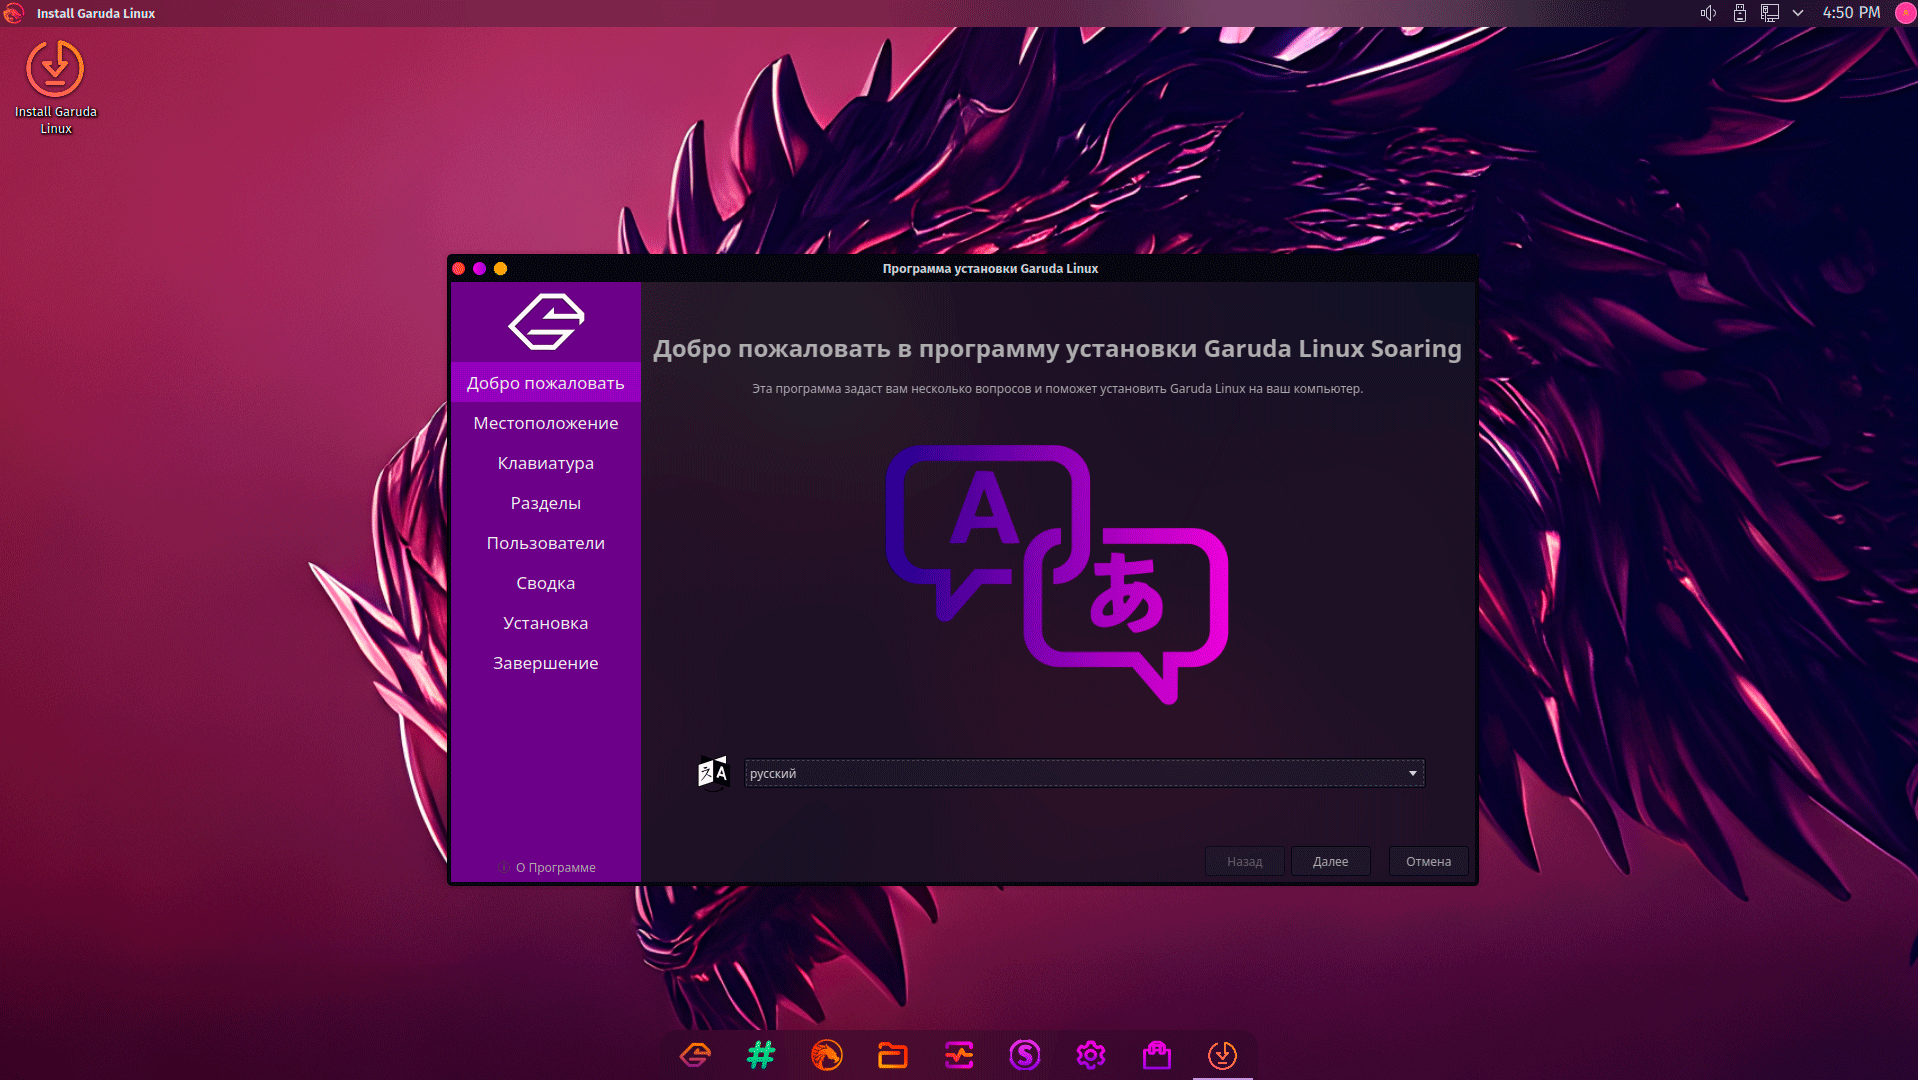Click the window title Программа установки Garuda Linux
The image size is (1918, 1080).
(x=990, y=268)
